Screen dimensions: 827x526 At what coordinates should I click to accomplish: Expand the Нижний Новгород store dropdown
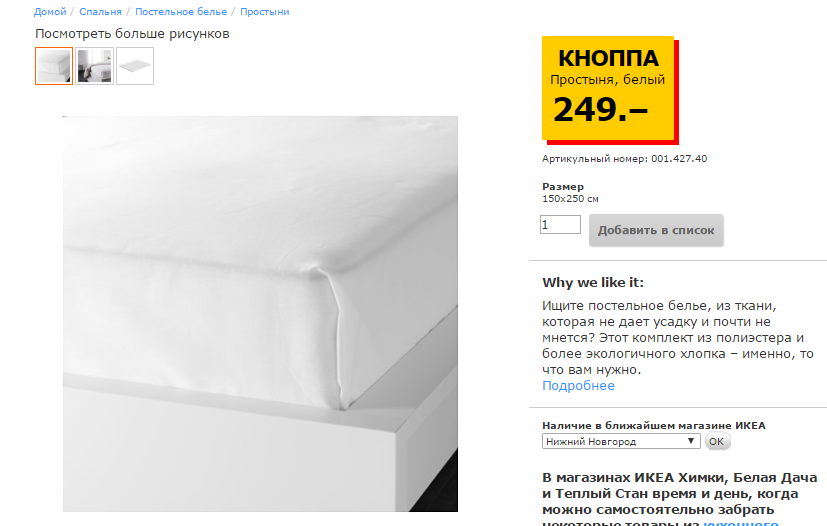tap(621, 441)
